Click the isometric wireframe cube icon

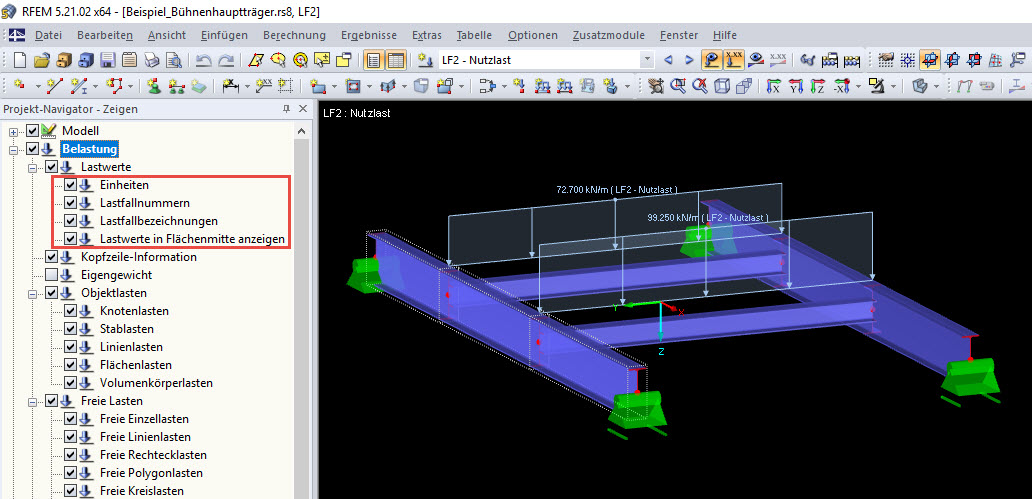[x=722, y=86]
